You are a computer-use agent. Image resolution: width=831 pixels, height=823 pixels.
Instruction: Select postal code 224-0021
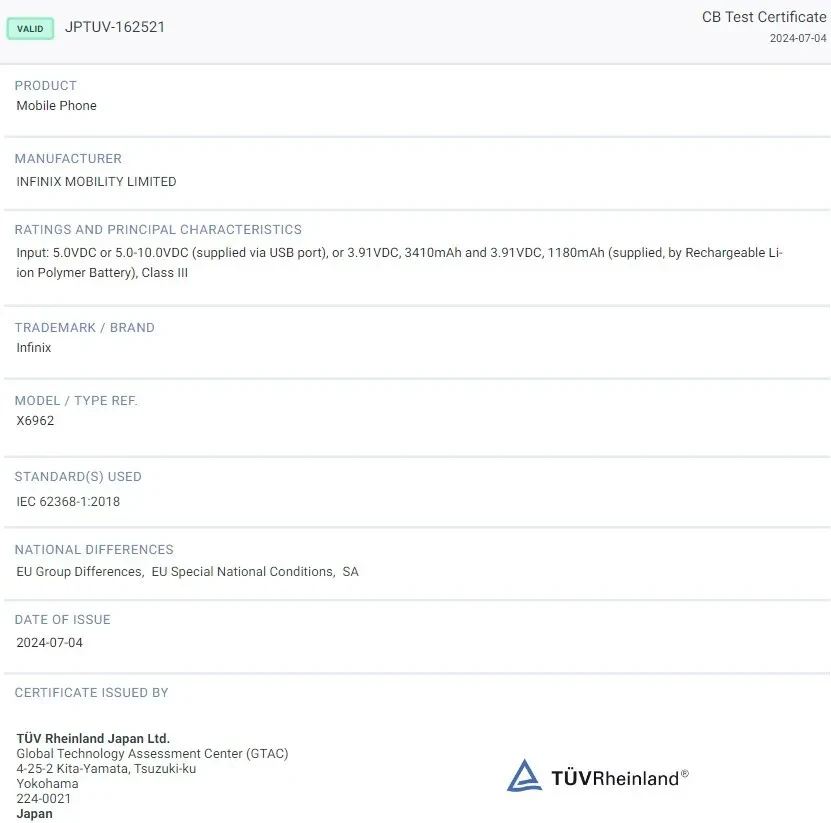coord(44,799)
